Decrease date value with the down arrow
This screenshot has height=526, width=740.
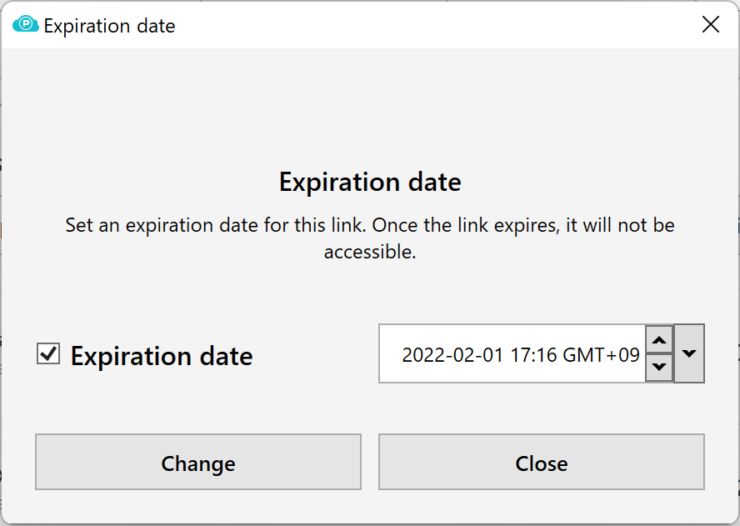click(x=659, y=367)
